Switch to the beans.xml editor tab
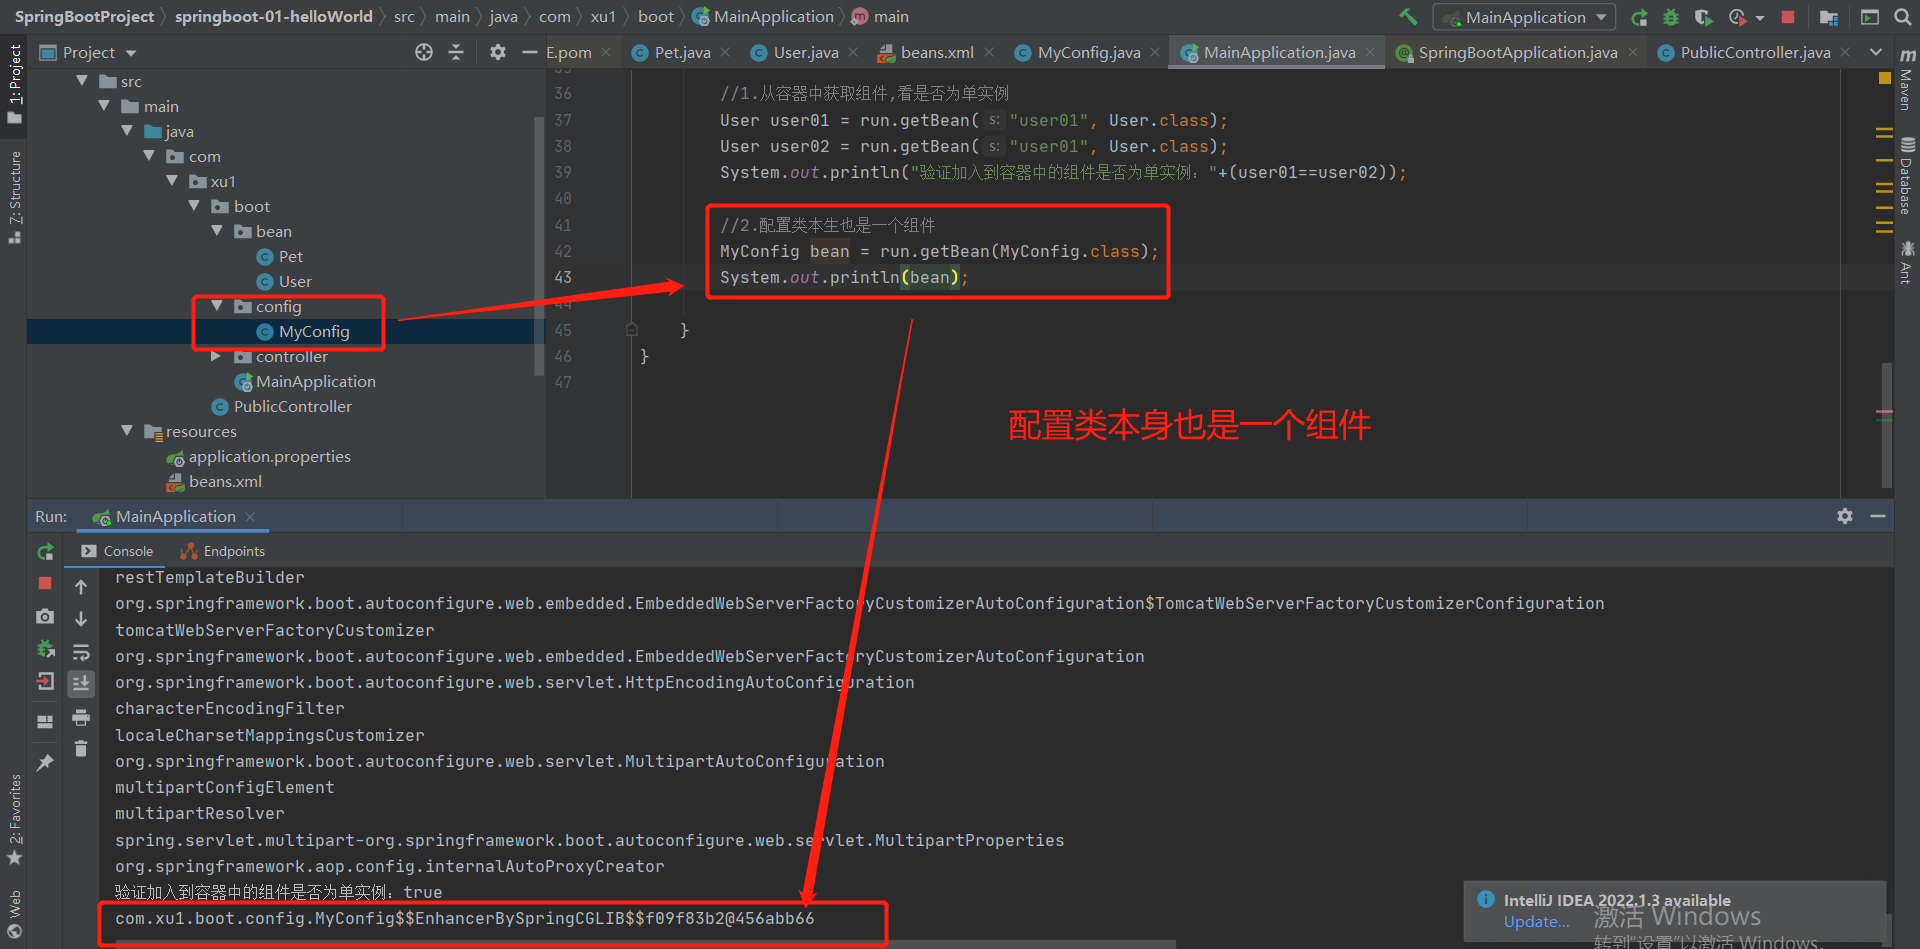Screen dimensions: 1920x949 [x=936, y=52]
